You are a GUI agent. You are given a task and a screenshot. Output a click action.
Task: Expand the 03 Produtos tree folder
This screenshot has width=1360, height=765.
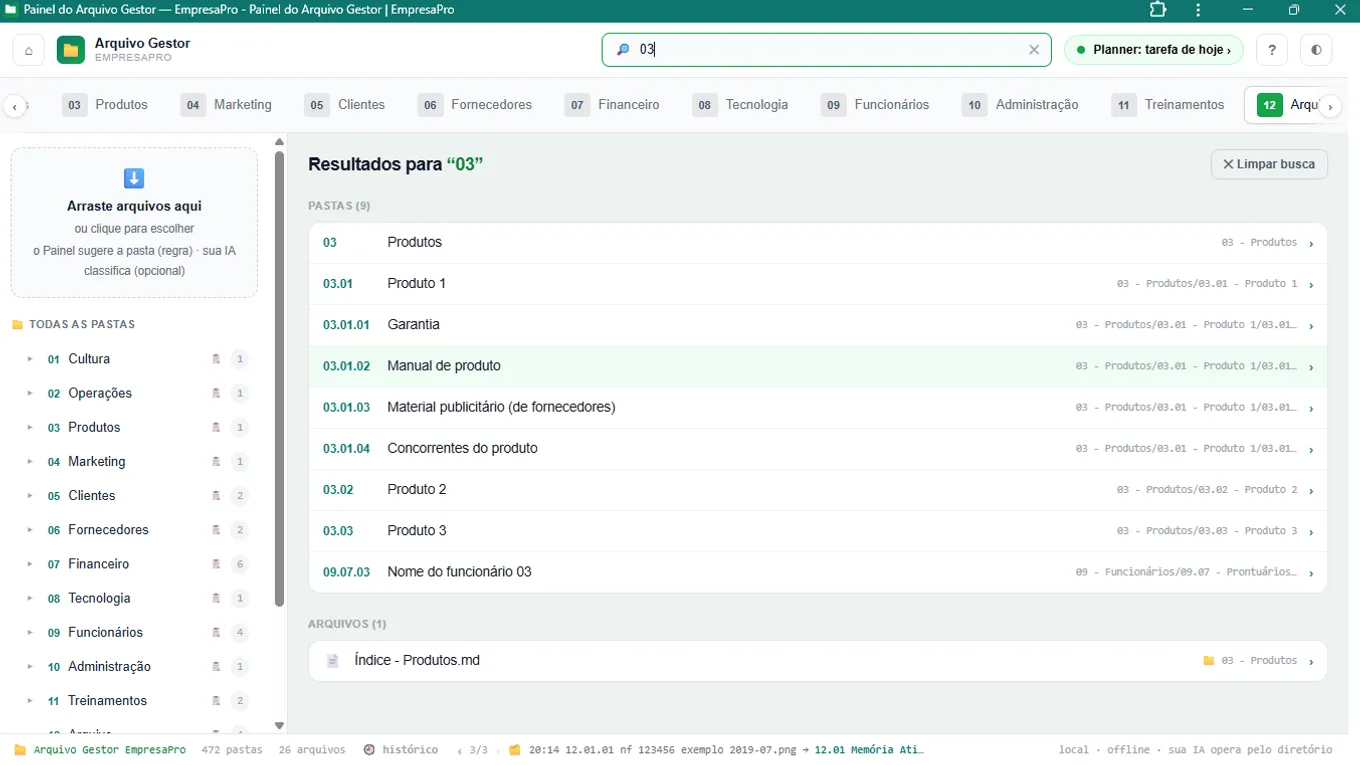pos(30,427)
